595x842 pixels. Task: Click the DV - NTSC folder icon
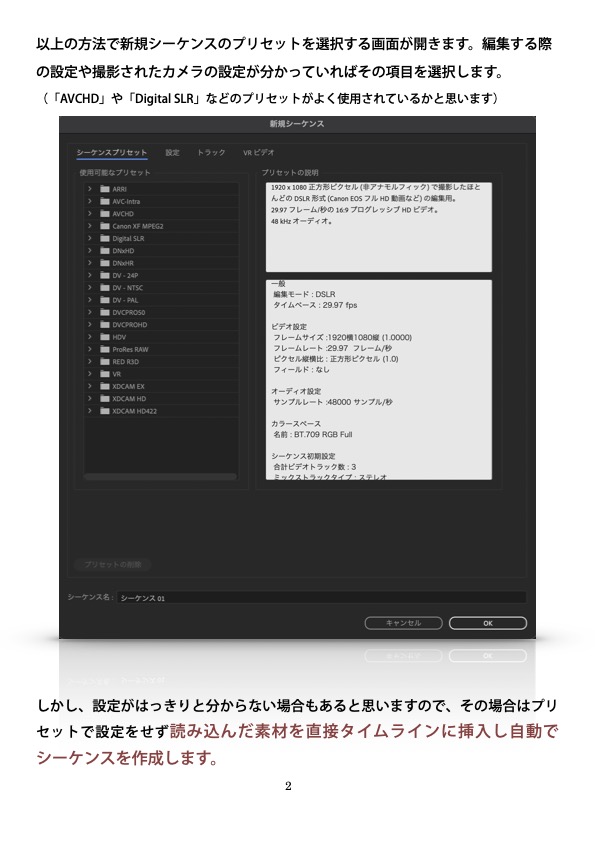point(105,288)
